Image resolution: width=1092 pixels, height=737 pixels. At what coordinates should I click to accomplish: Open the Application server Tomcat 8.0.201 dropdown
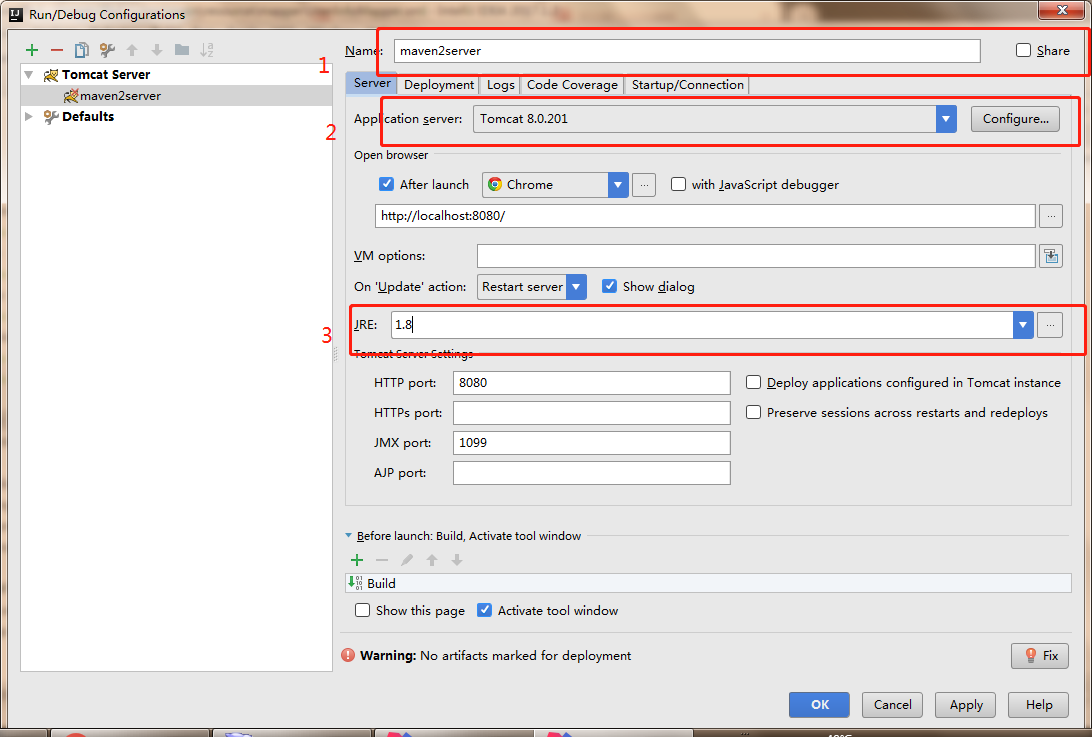tap(946, 119)
